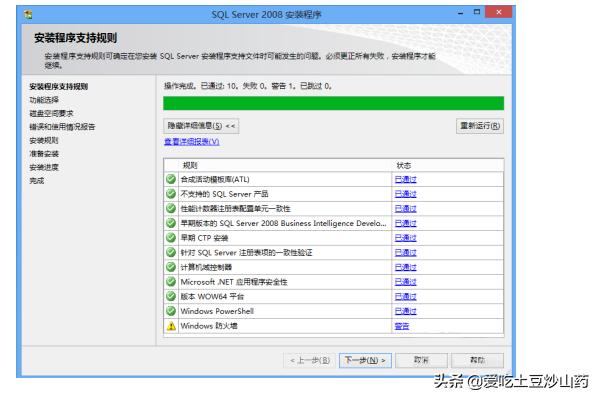Click green check icon for 早期 CTP 安装
The width and height of the screenshot is (600, 400).
pos(171,238)
